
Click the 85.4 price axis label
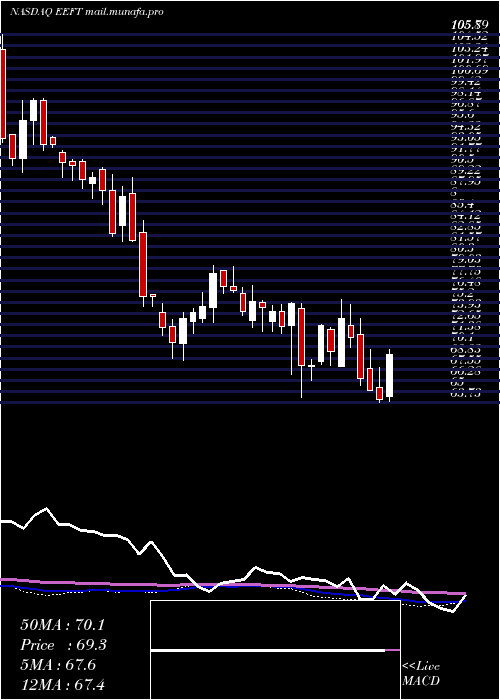click(x=462, y=205)
